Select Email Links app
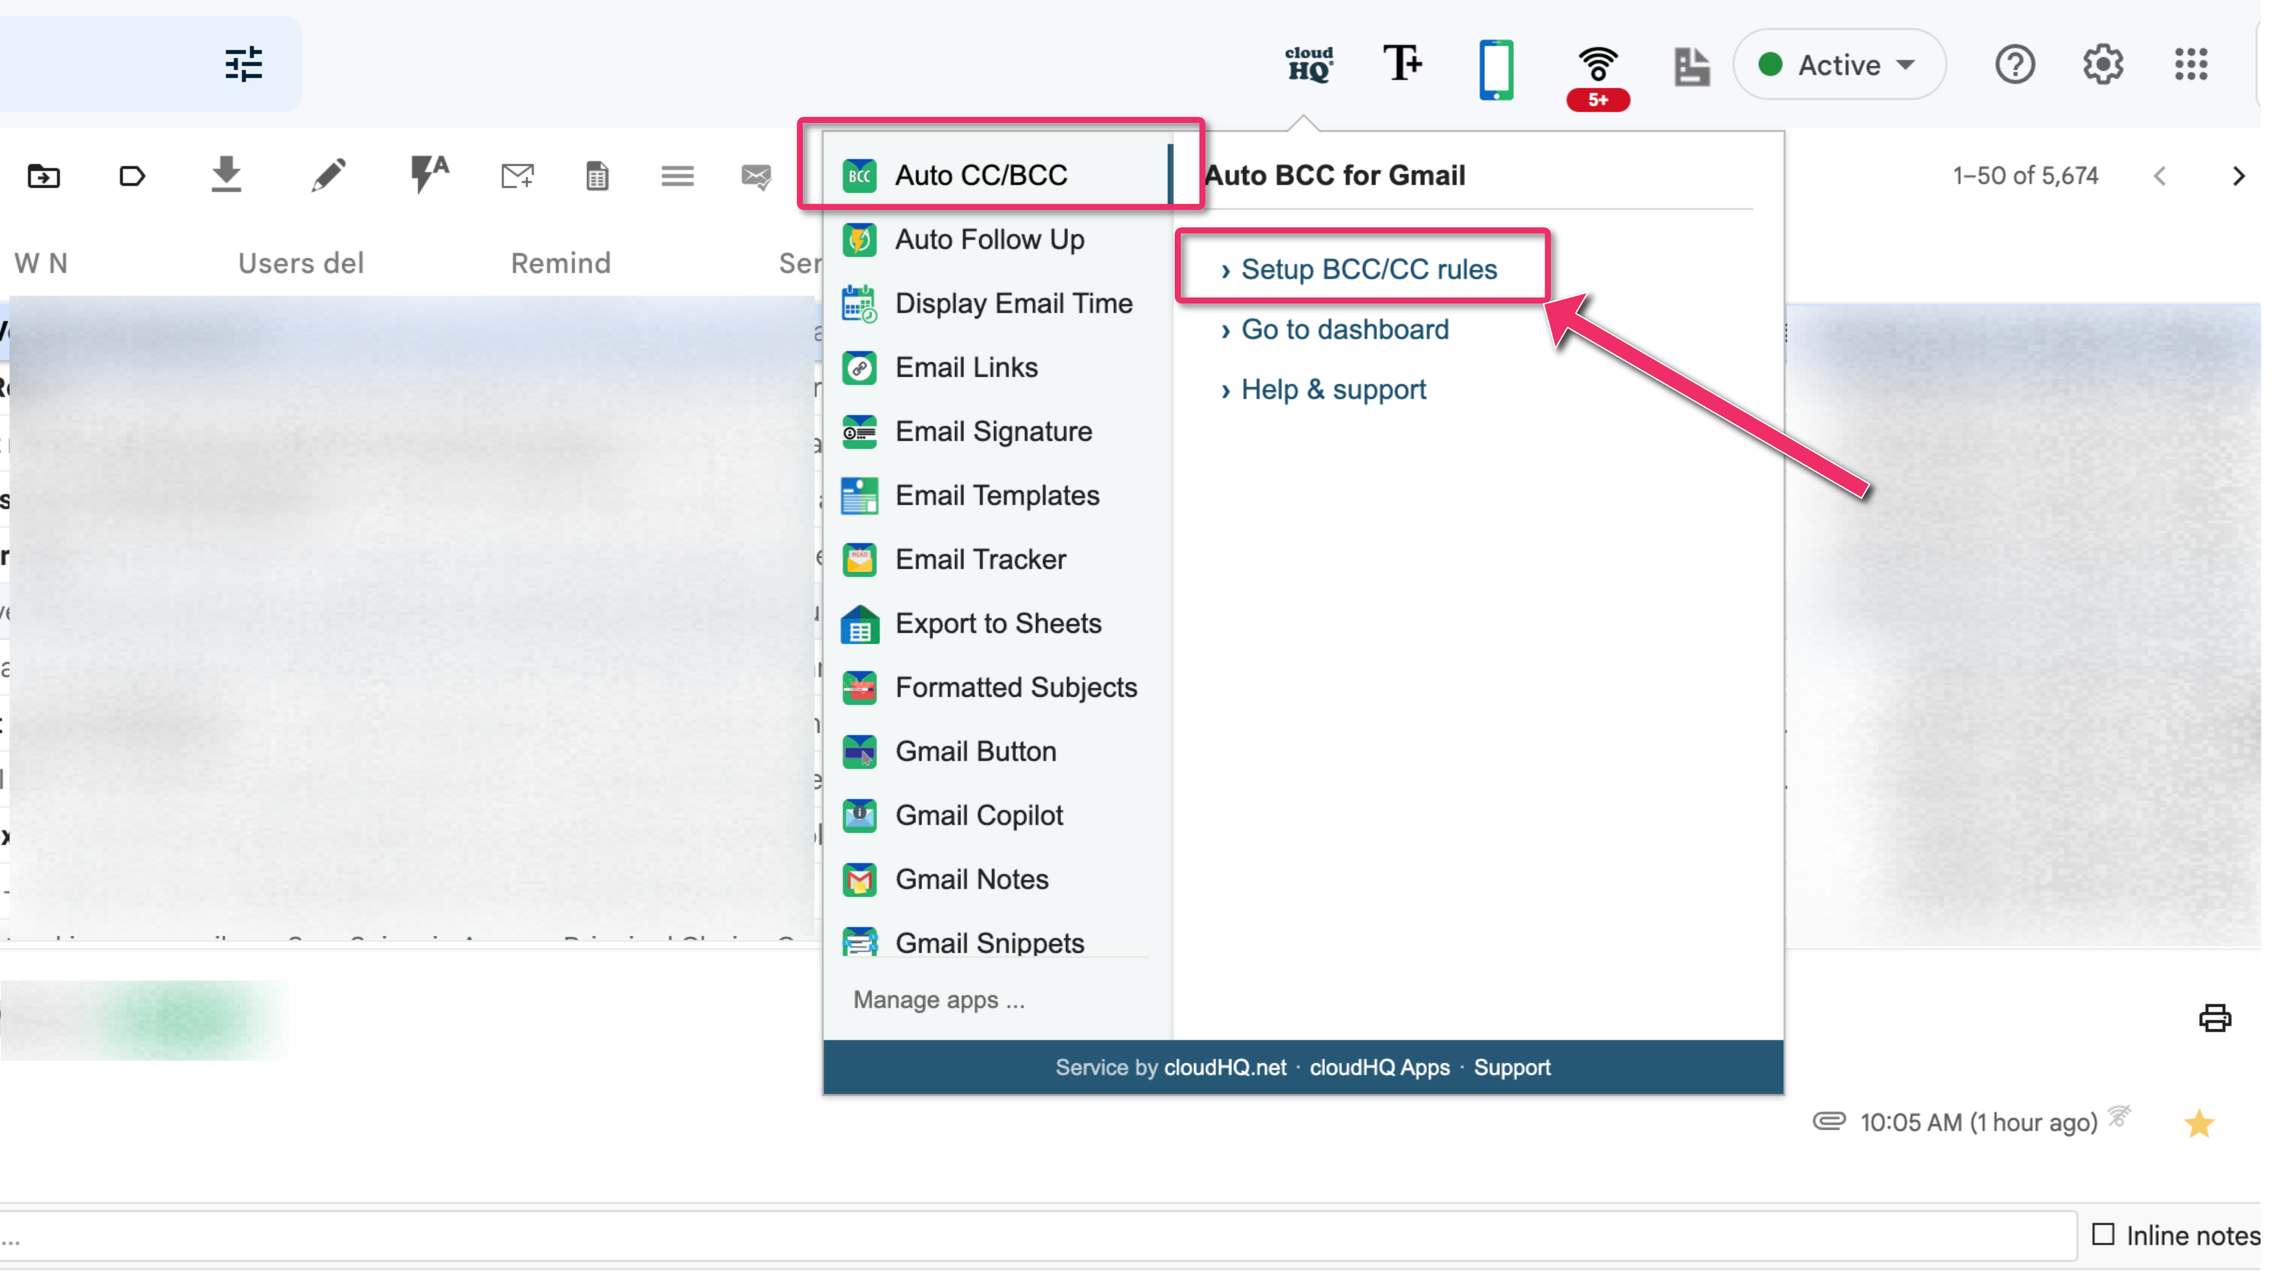The height and width of the screenshot is (1272, 2281). coord(997,368)
